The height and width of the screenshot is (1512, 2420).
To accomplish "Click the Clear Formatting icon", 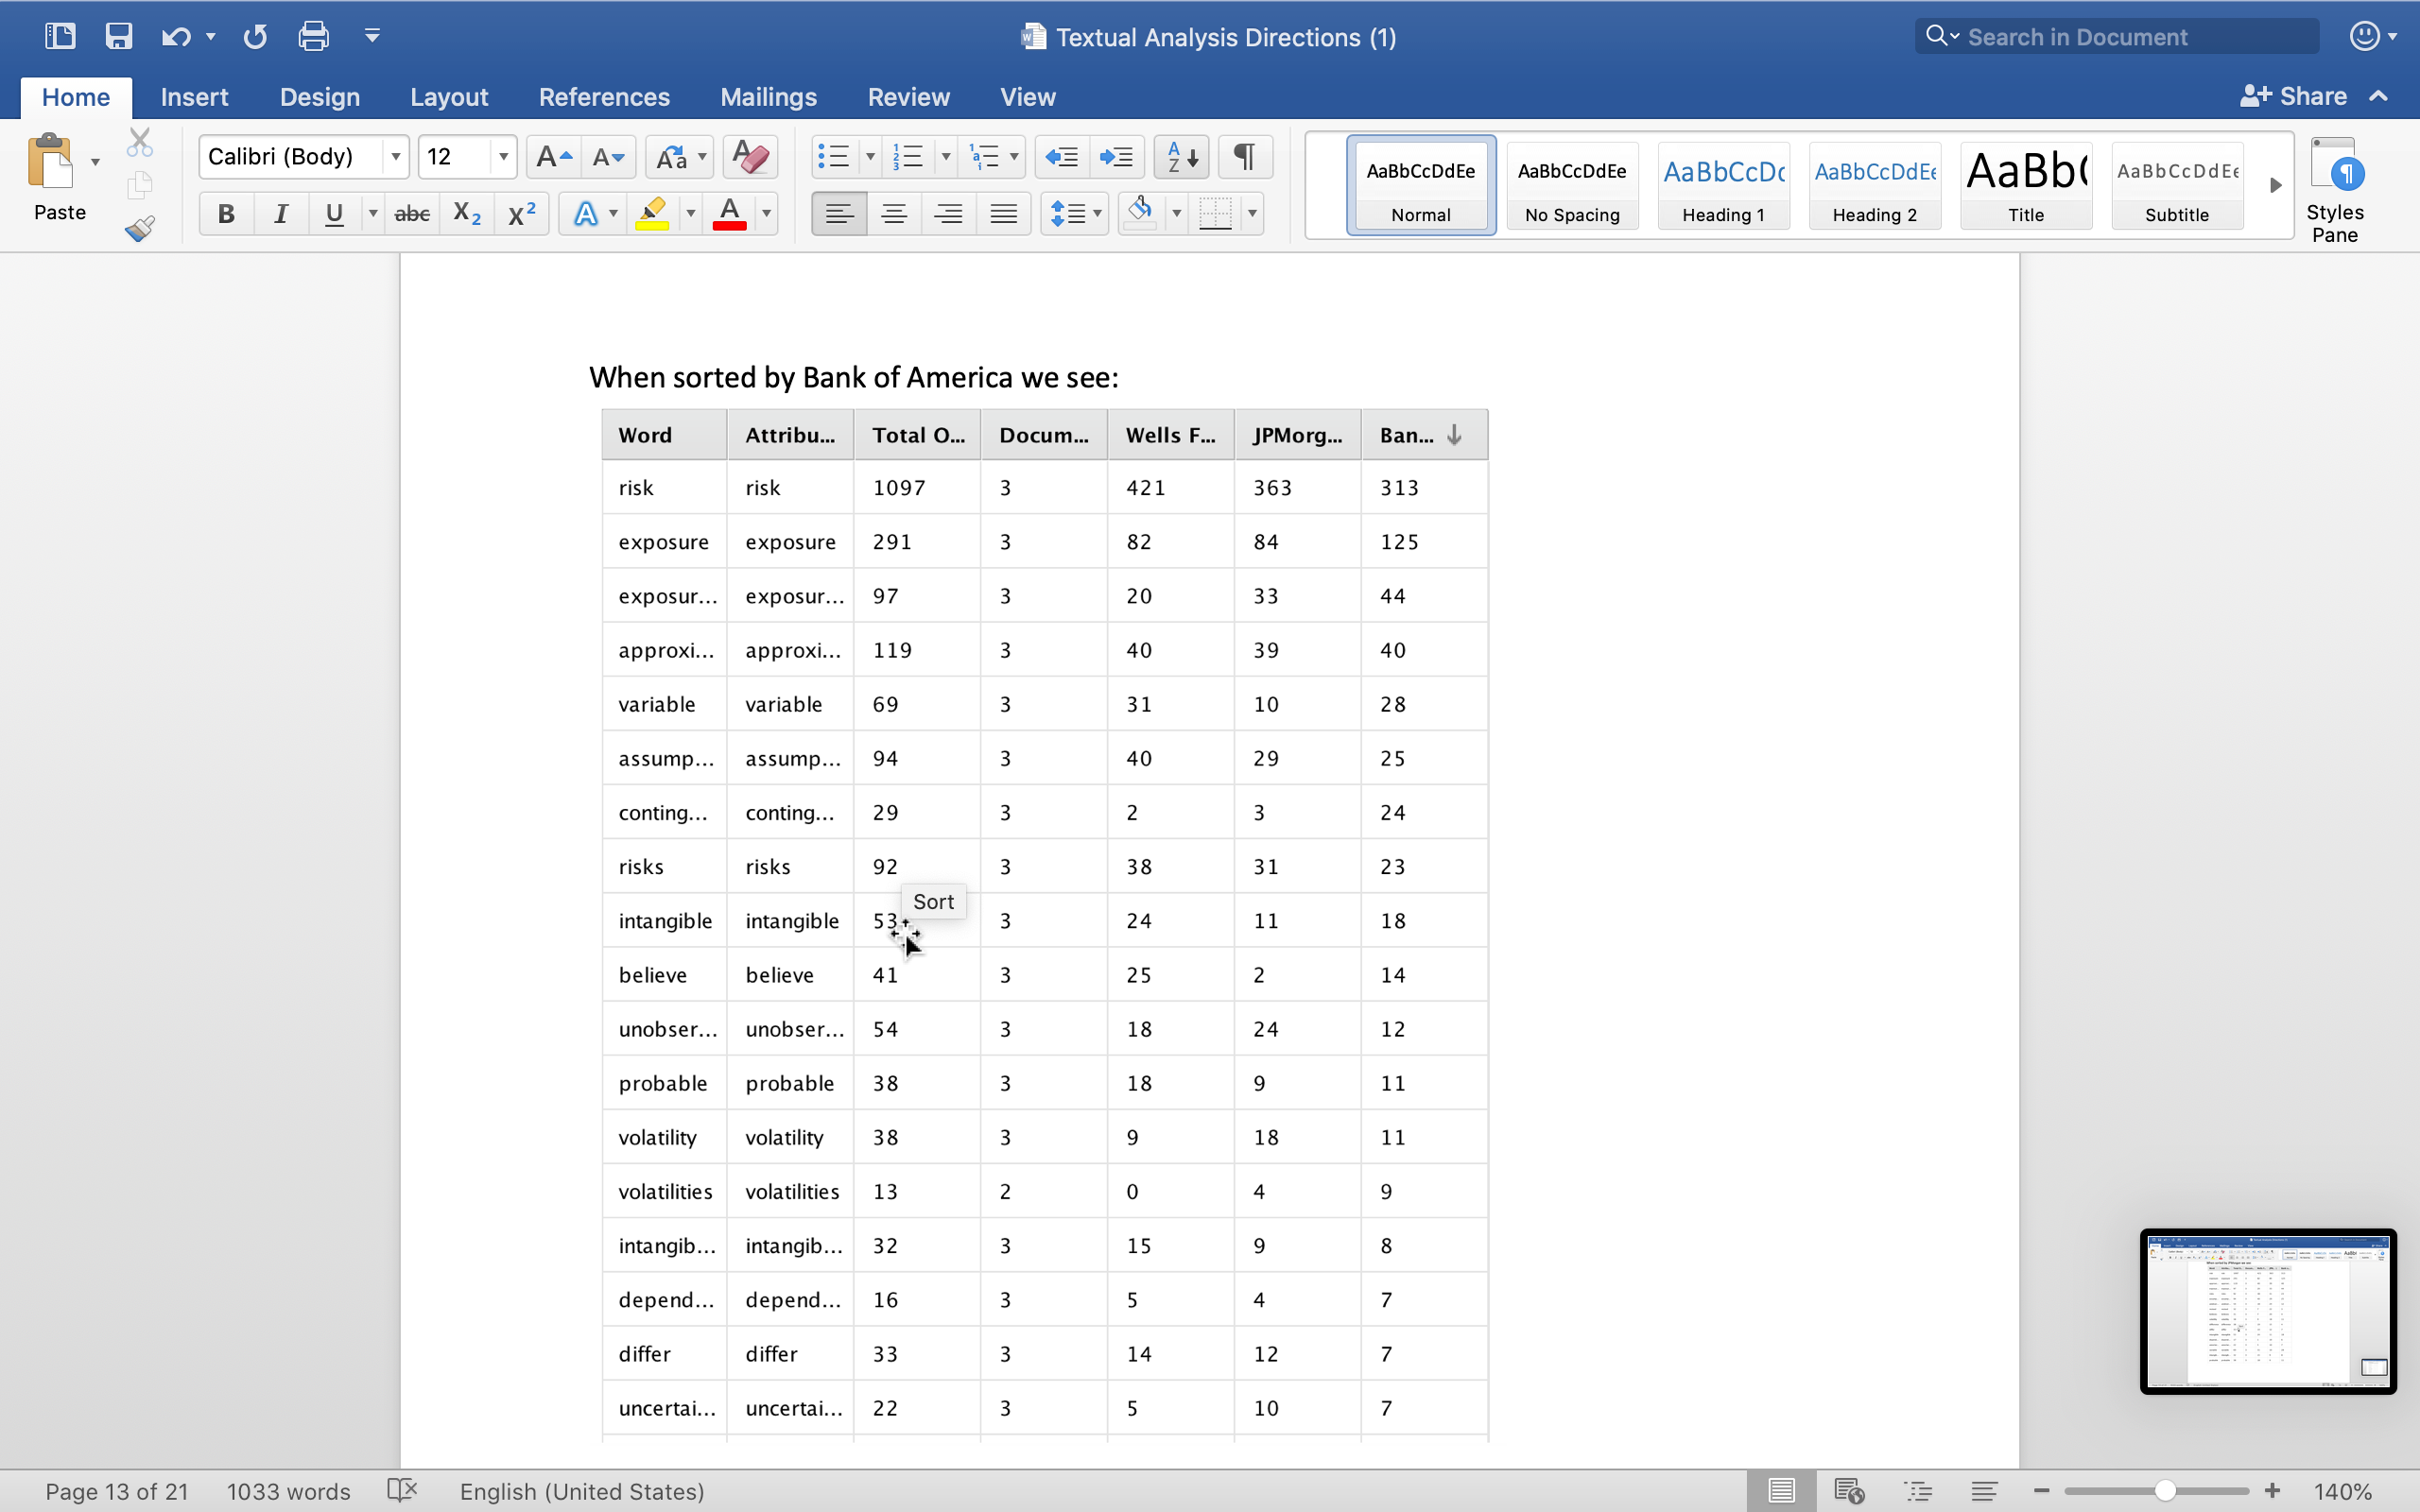I will [x=748, y=157].
